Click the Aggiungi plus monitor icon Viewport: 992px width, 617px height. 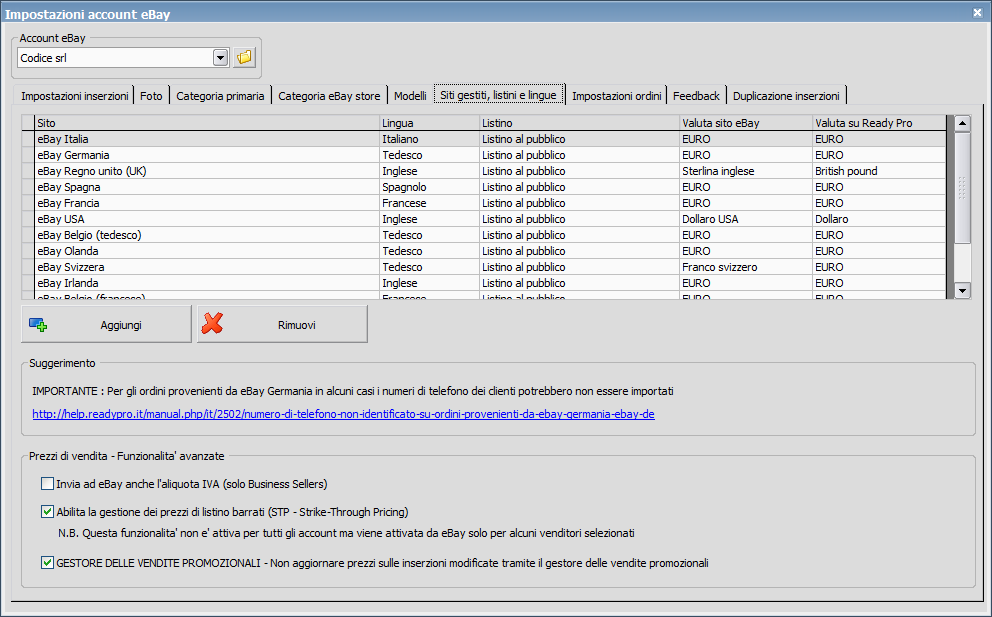(38, 325)
